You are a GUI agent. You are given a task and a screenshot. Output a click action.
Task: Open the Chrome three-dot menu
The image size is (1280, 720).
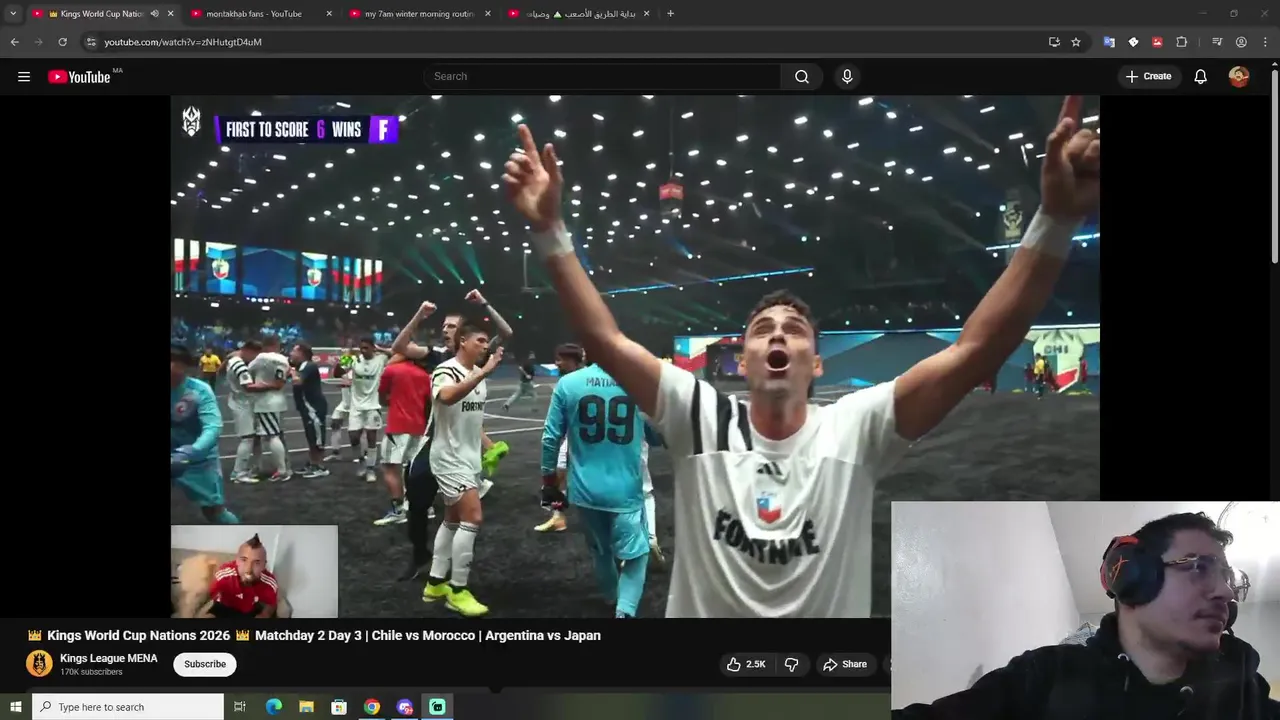tap(1265, 42)
